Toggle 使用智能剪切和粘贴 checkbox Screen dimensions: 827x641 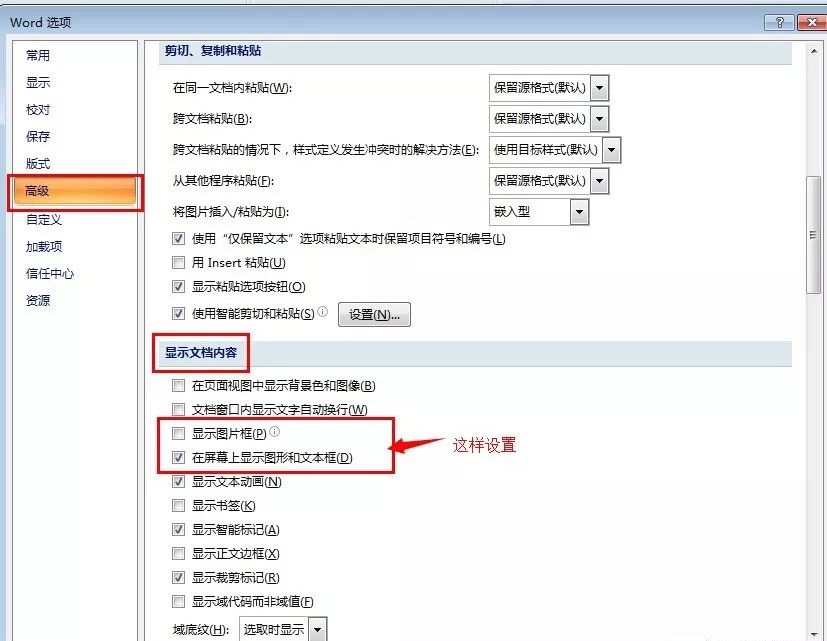coord(178,313)
